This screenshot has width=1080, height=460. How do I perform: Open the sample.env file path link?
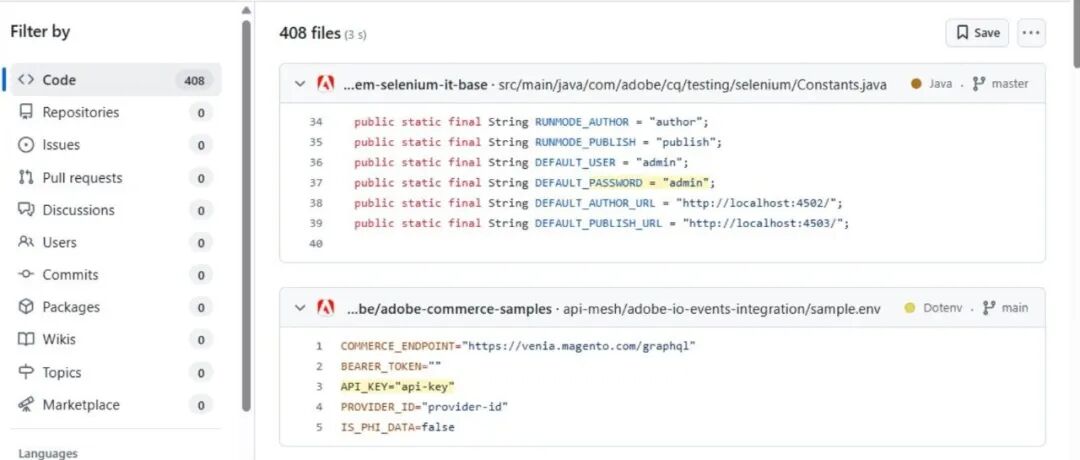click(x=722, y=309)
